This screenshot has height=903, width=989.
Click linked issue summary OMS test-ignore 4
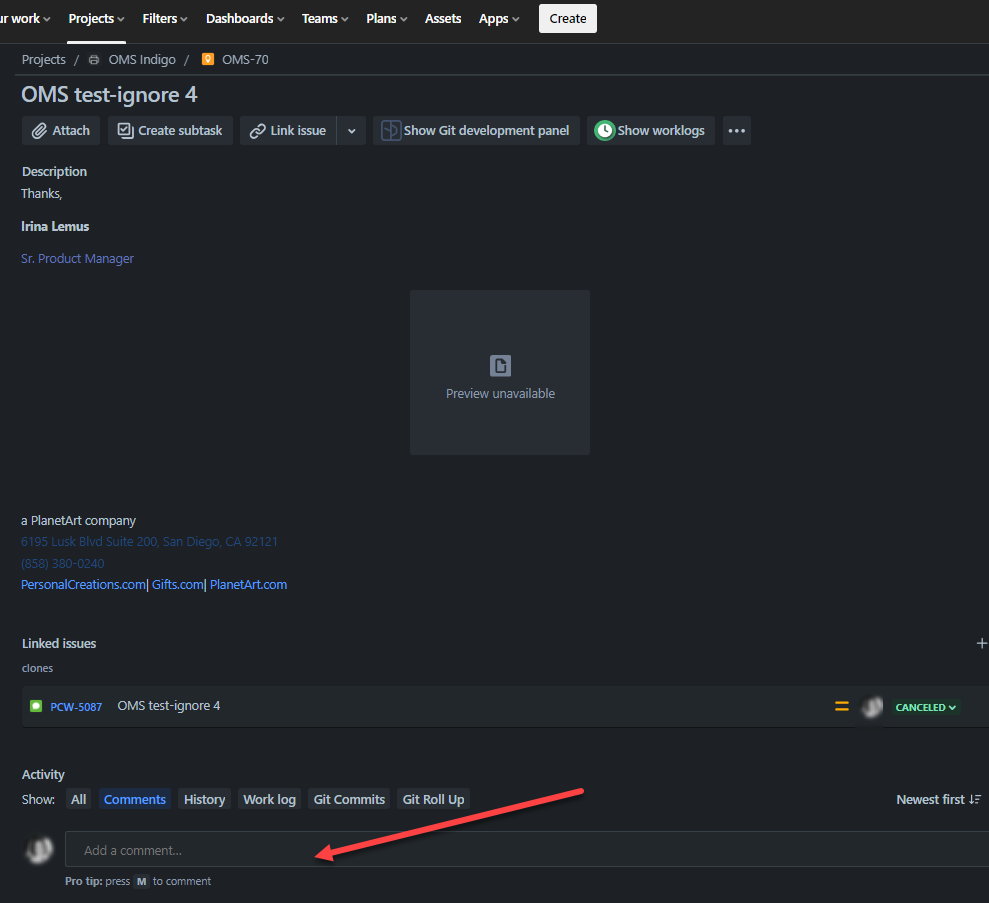(169, 706)
